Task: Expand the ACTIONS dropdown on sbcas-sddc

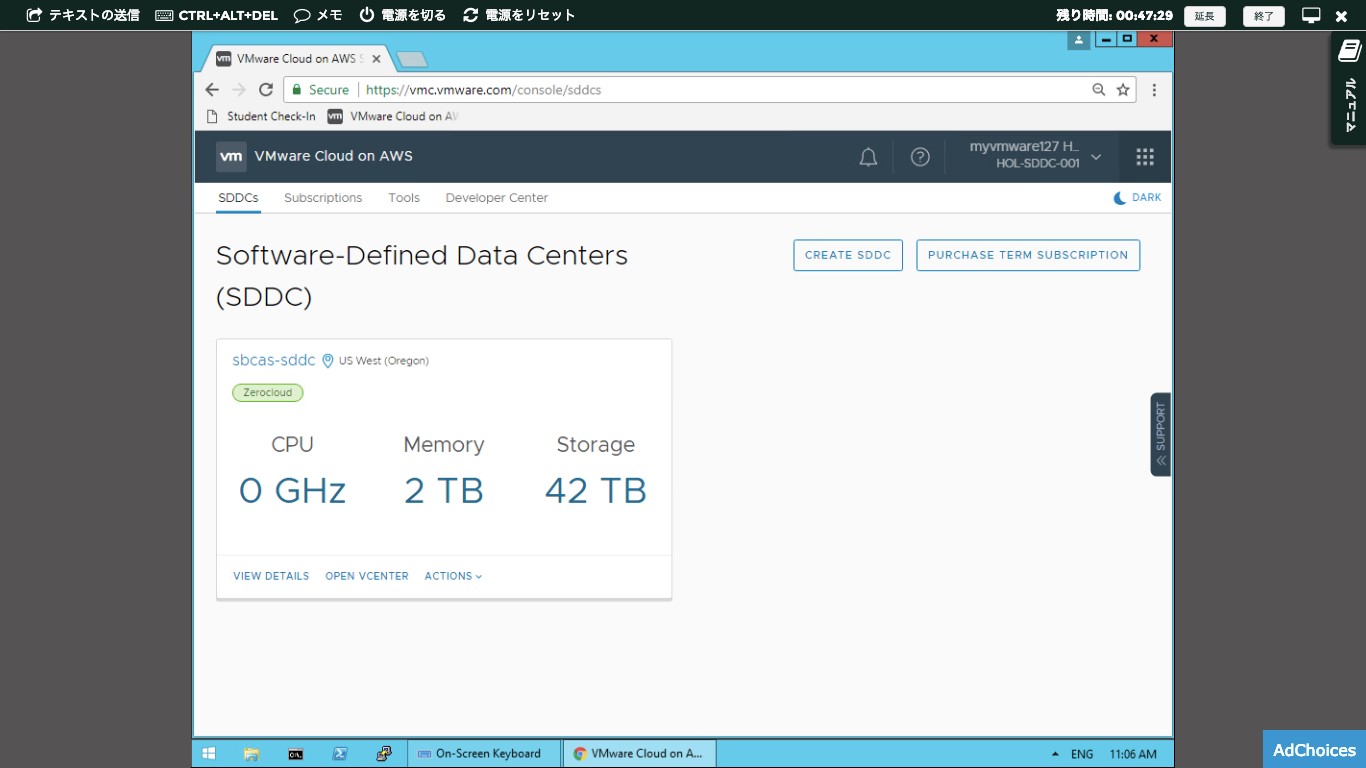Action: tap(453, 576)
